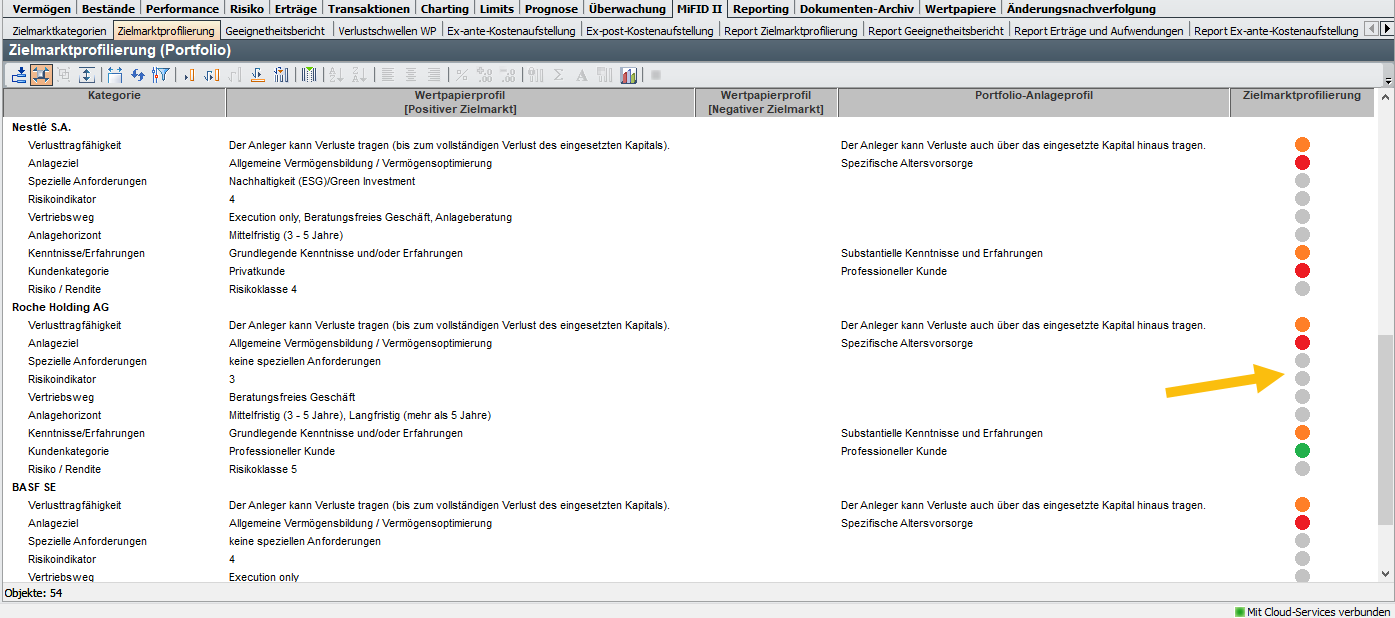Click the refresh arrows toolbar icon
1395x618 pixels.
[x=137, y=75]
